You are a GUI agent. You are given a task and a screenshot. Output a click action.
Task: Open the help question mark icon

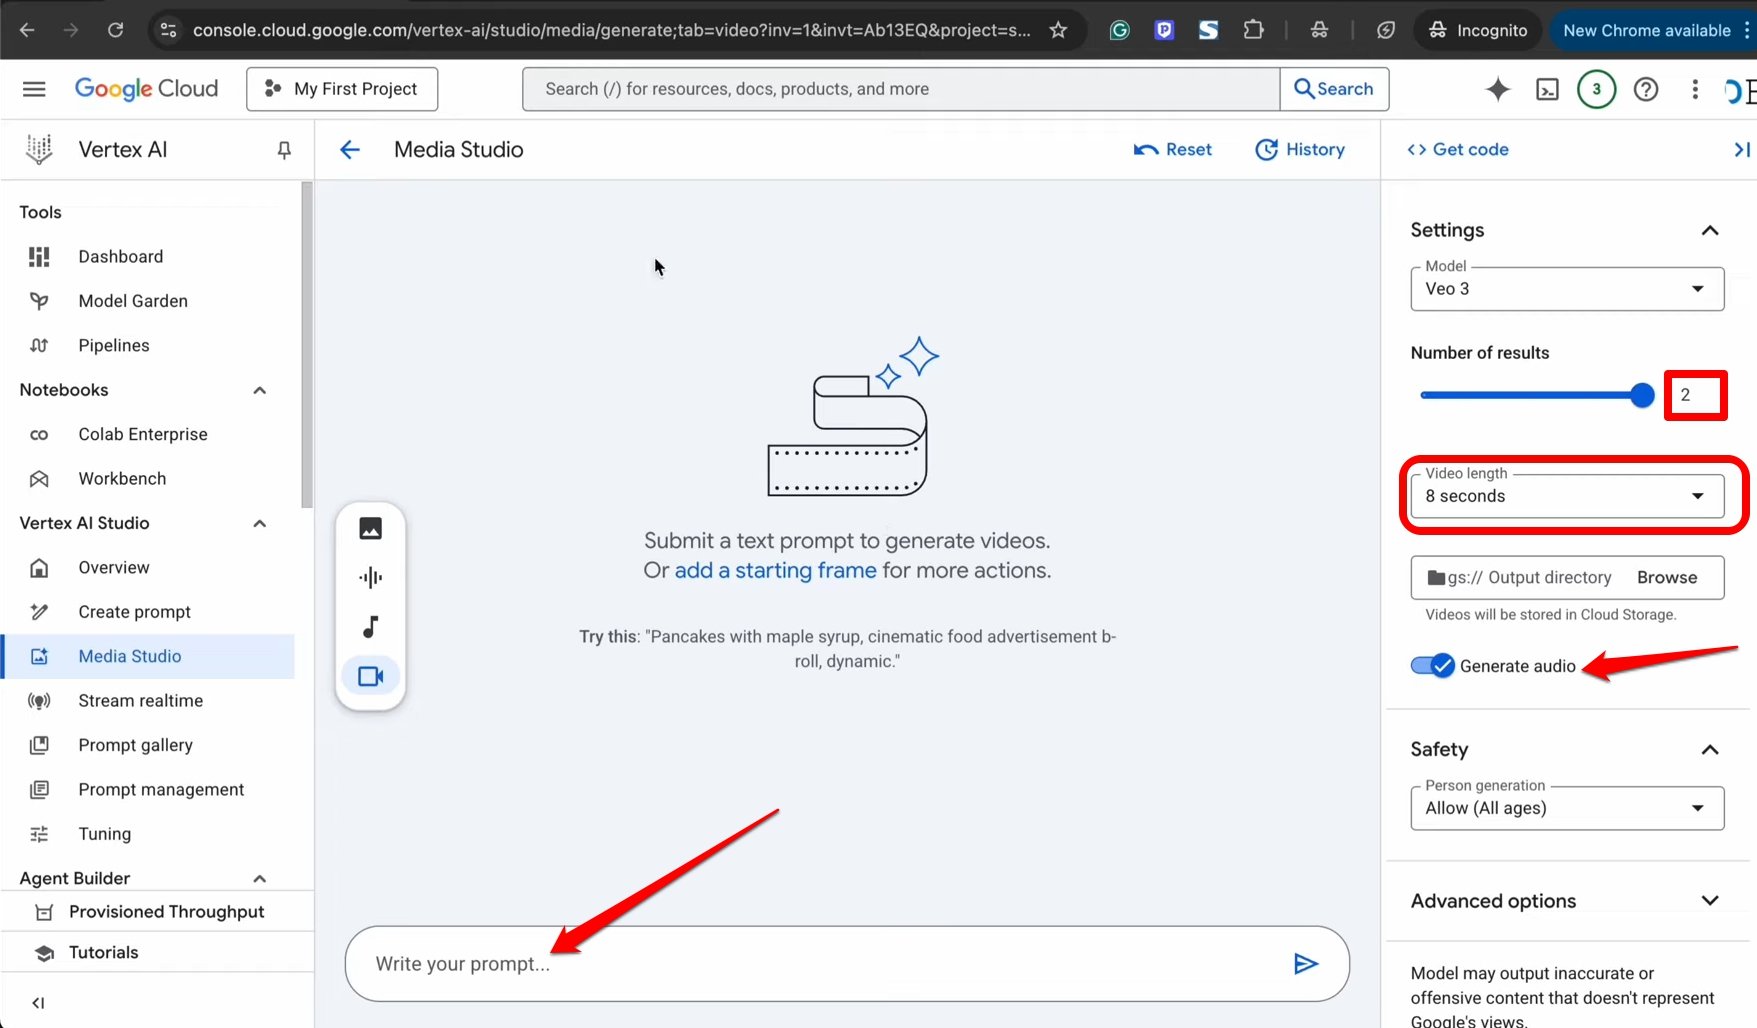(1645, 89)
